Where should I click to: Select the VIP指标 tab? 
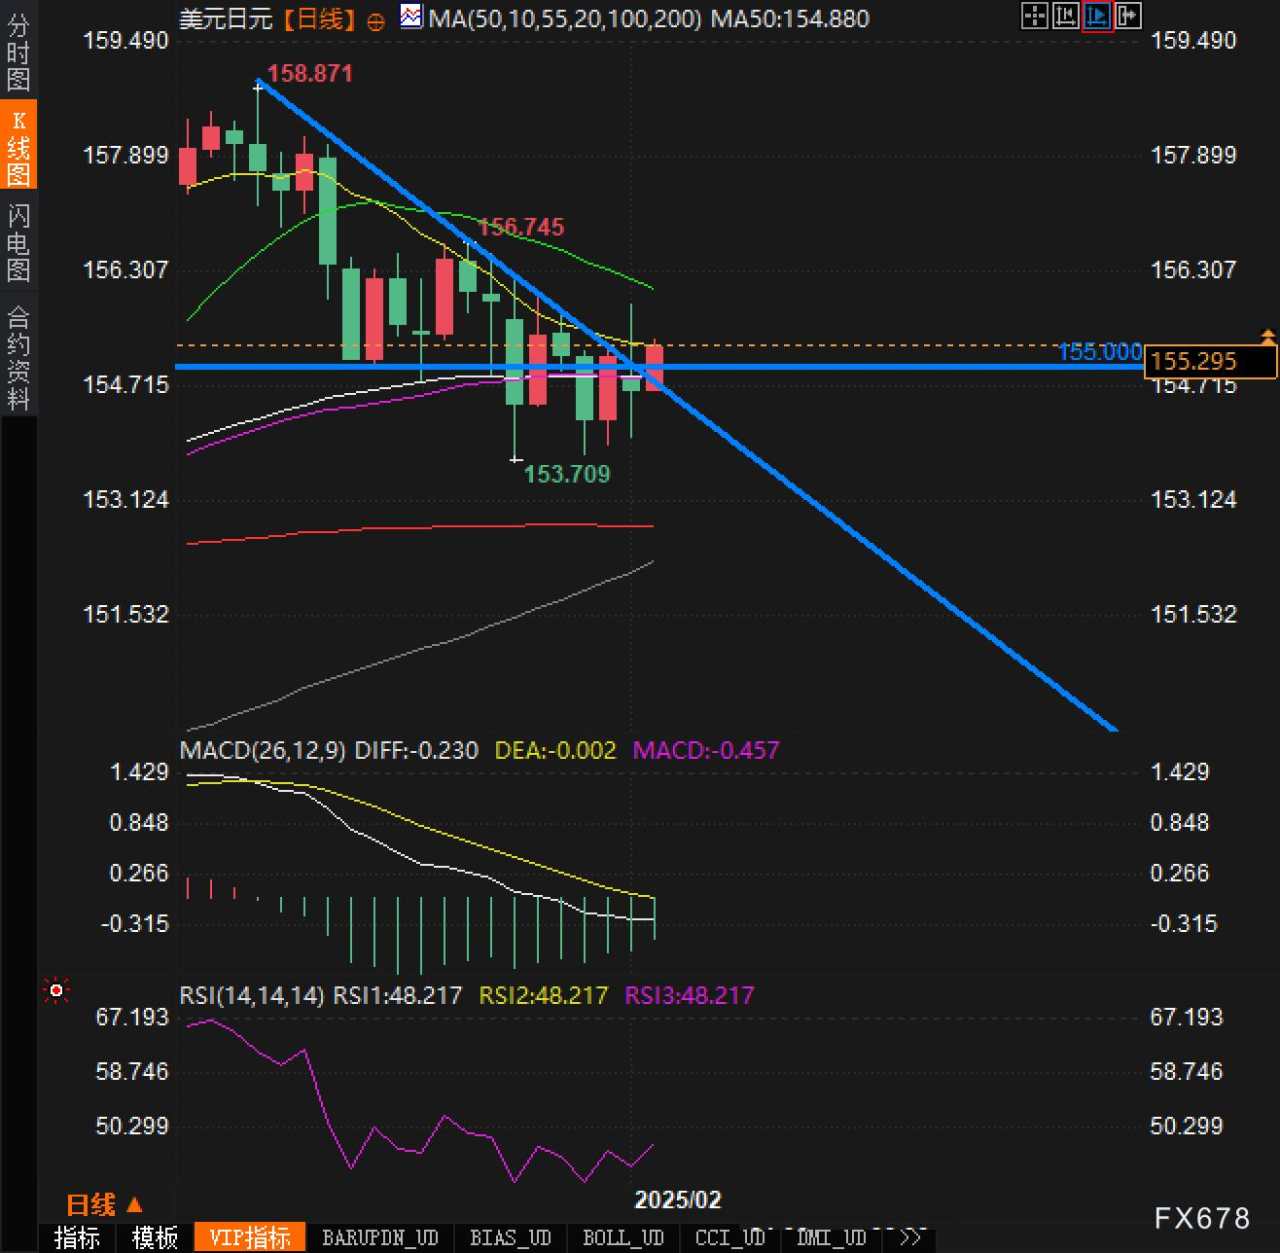click(x=251, y=1237)
